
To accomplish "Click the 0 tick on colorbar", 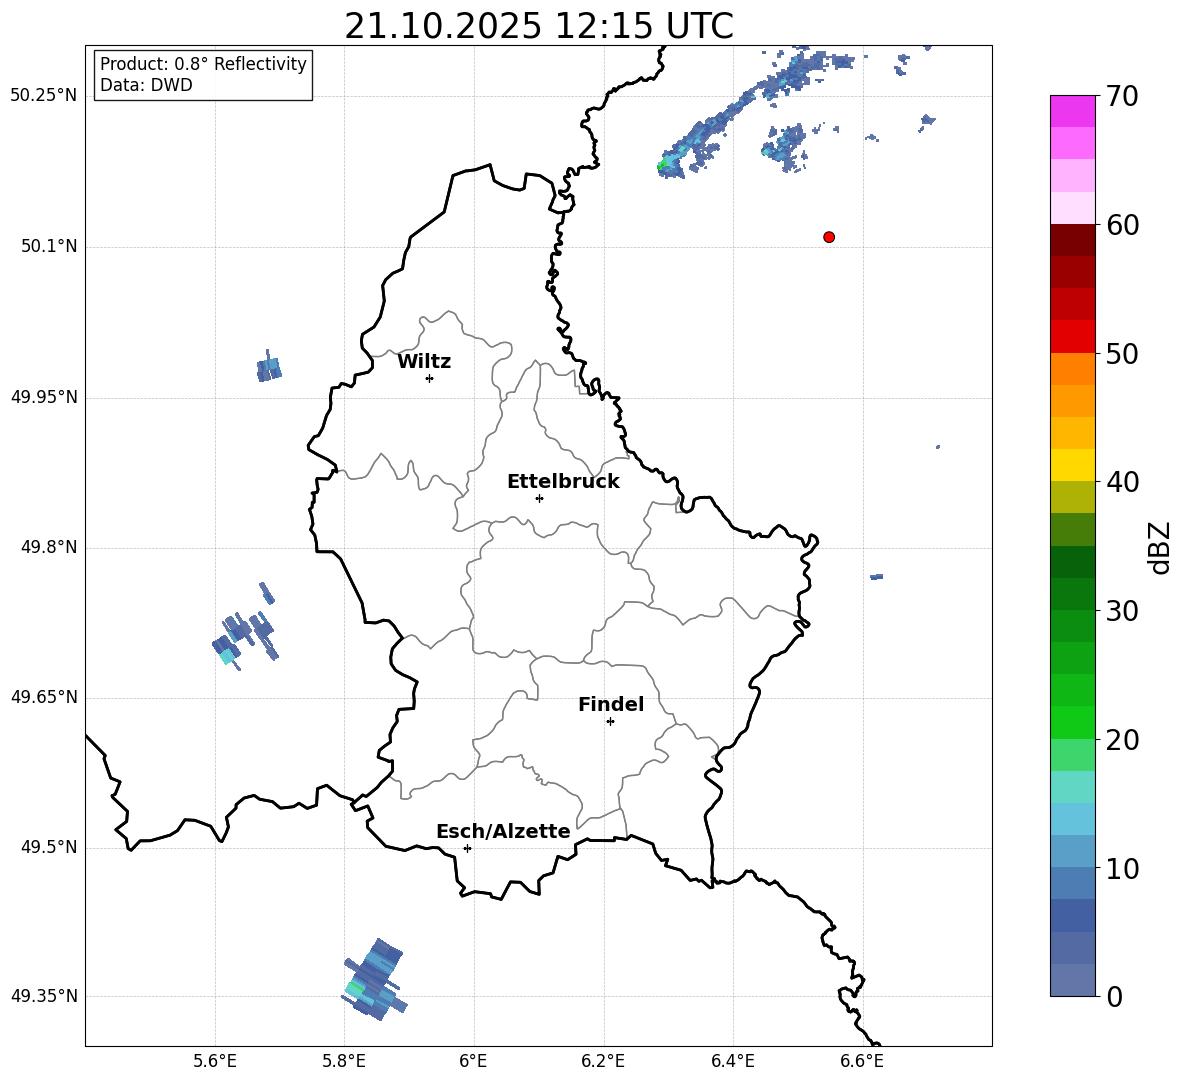I will [1114, 996].
